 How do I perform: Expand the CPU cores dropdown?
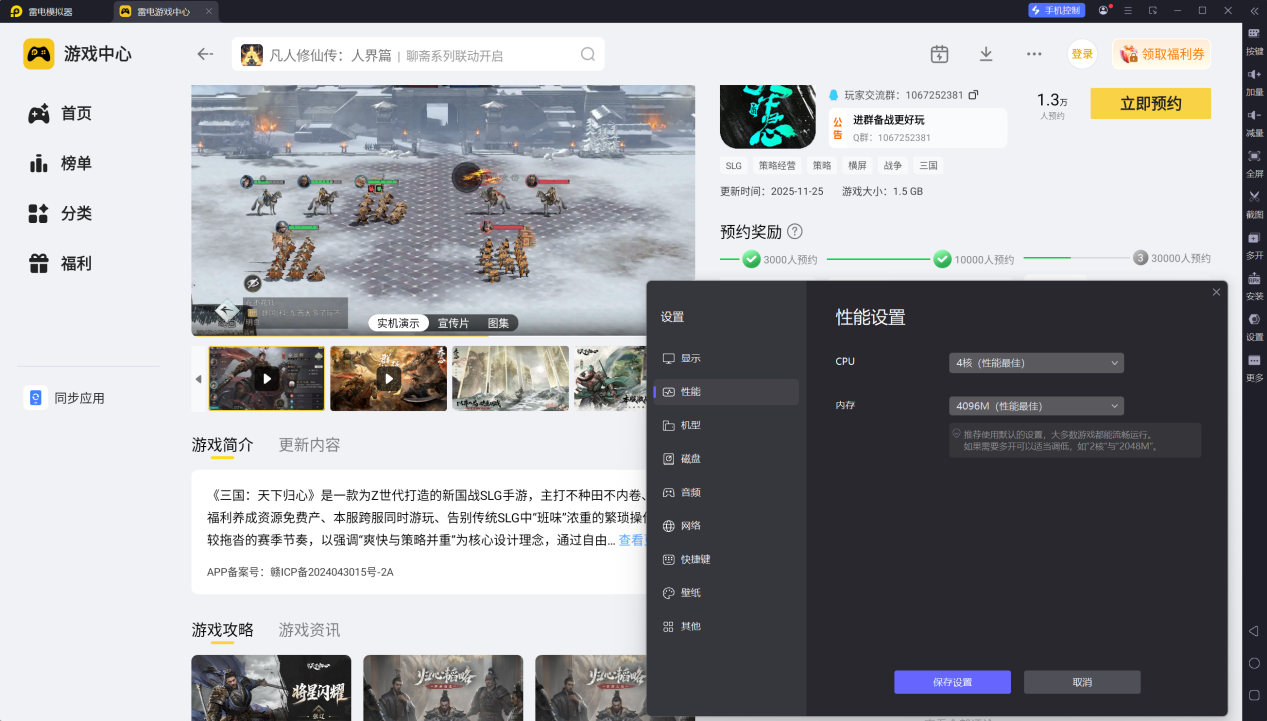click(1035, 362)
